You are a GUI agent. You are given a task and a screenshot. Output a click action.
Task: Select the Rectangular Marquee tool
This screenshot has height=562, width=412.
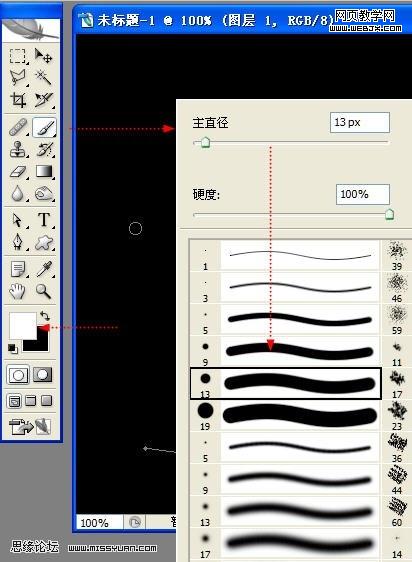[17, 56]
